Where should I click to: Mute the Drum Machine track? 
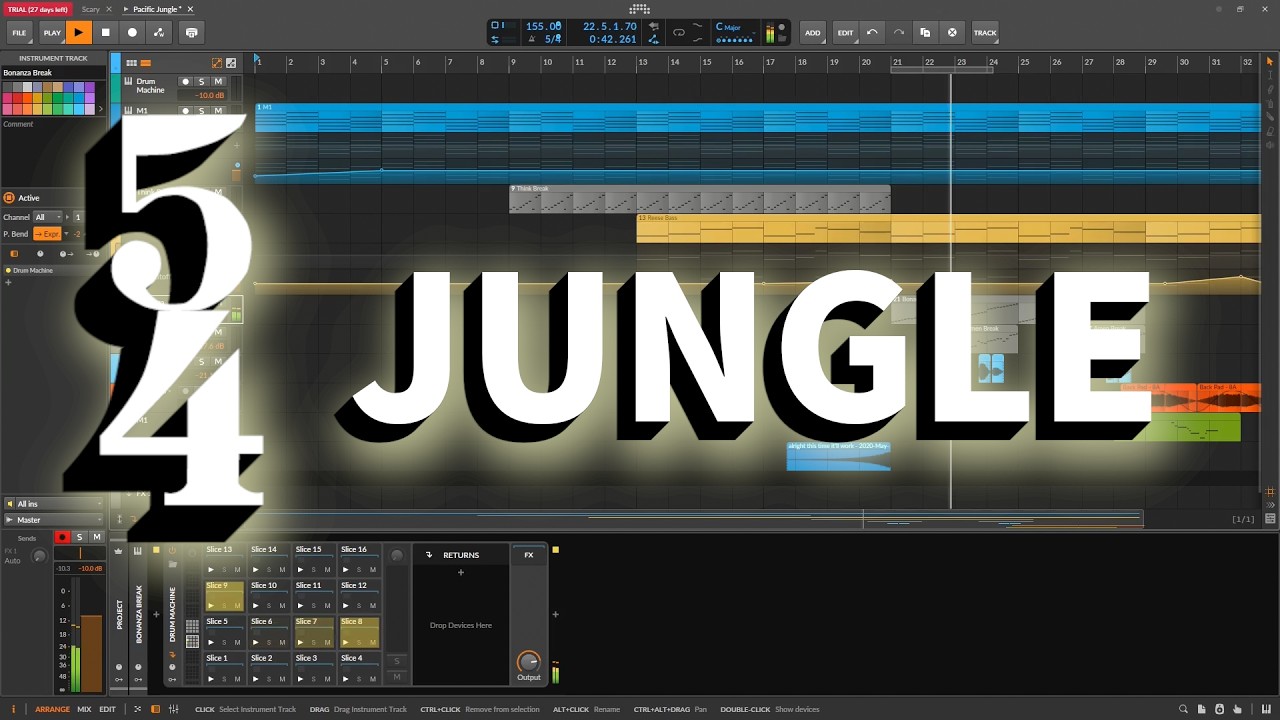pyautogui.click(x=218, y=81)
